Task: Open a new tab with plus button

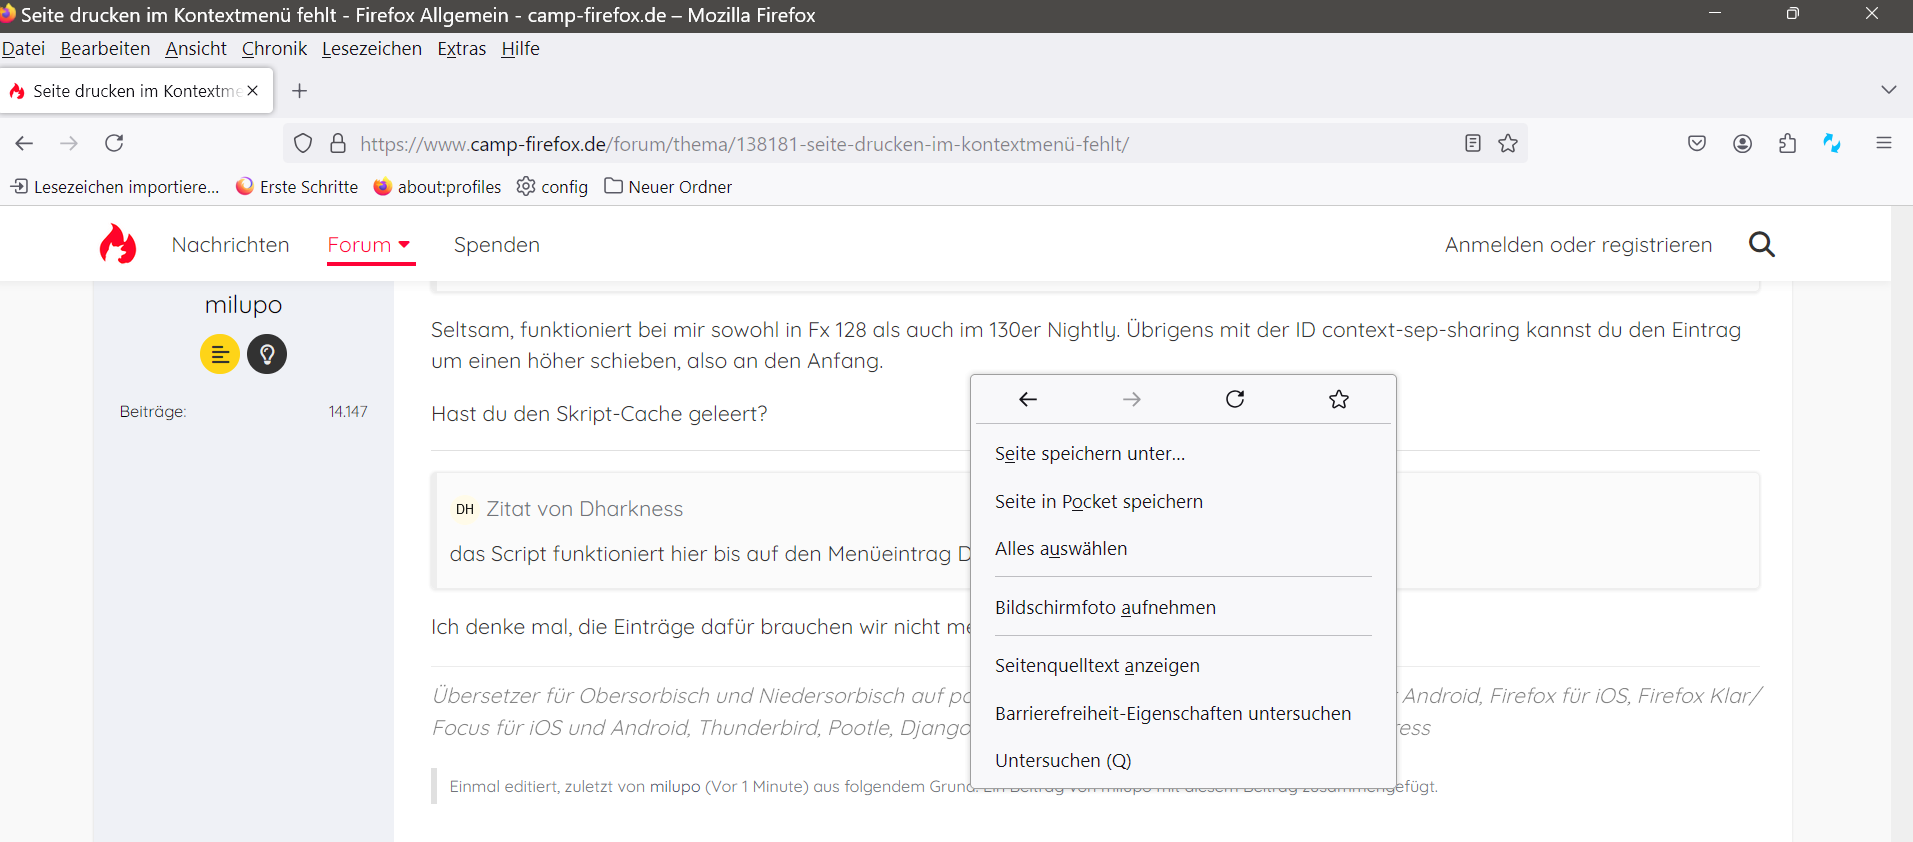Action: (299, 91)
